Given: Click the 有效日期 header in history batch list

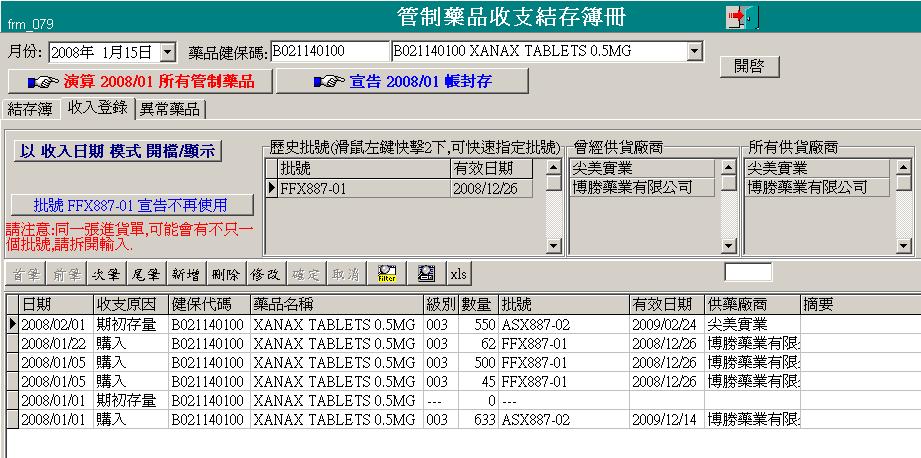Looking at the screenshot, I should [492, 169].
